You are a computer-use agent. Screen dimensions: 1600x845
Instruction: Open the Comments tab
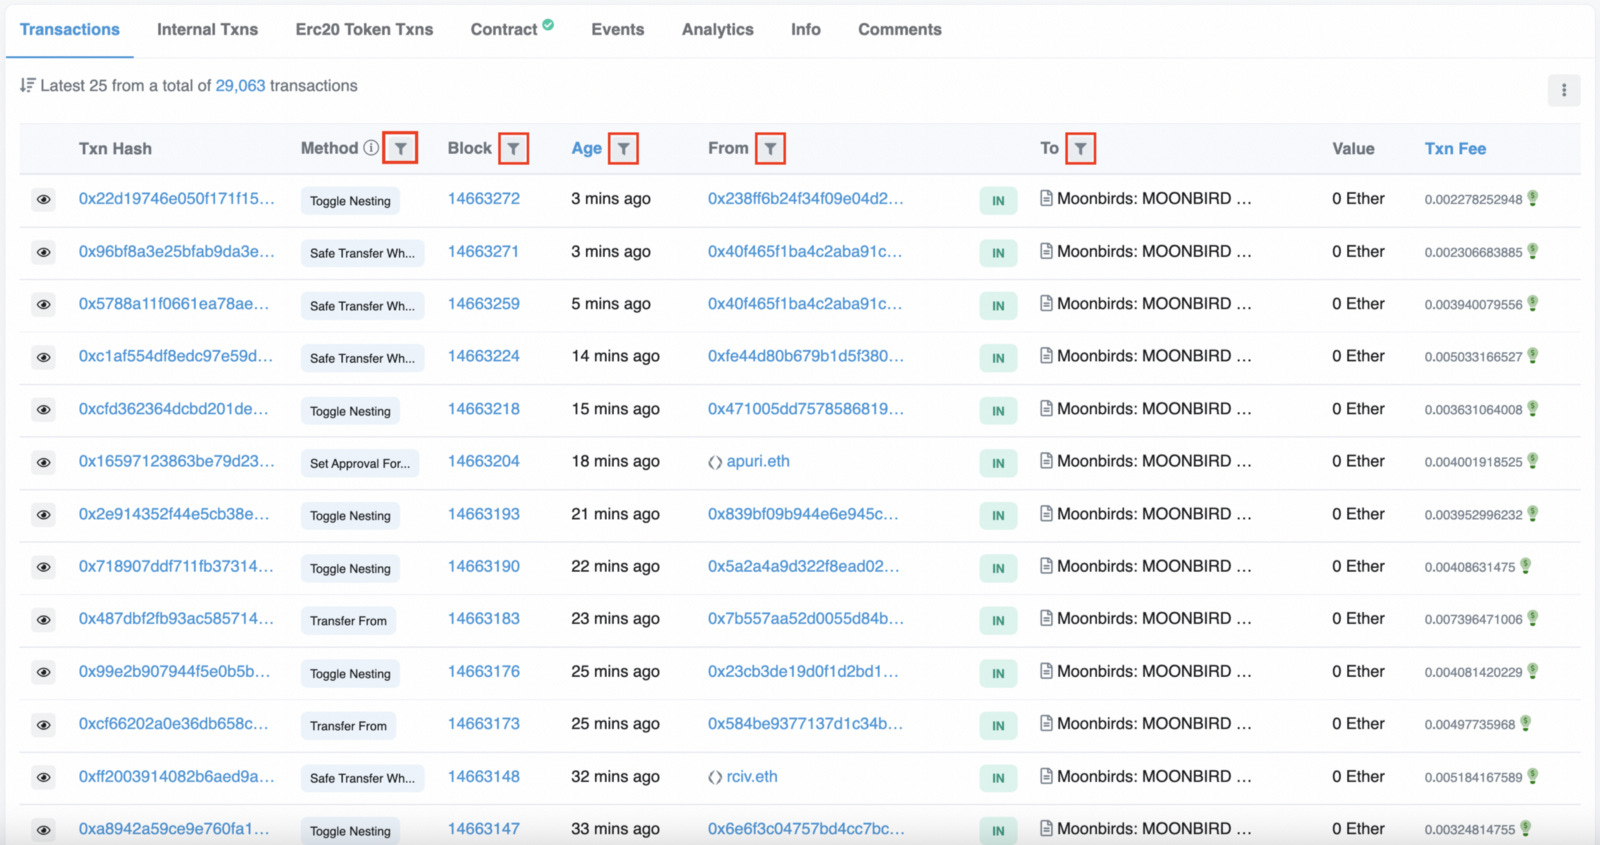pyautogui.click(x=900, y=30)
